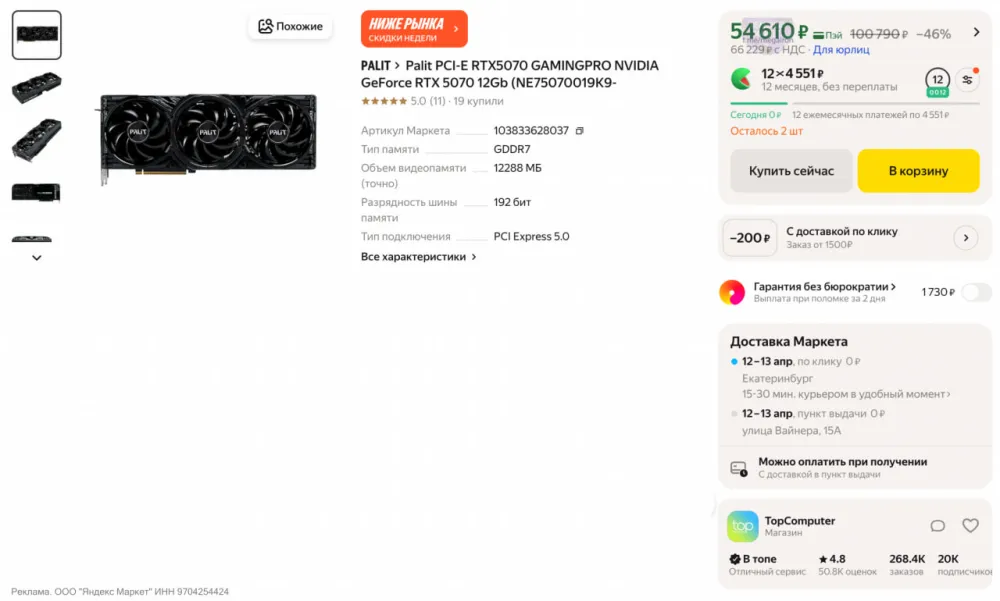1000x601 pixels.
Task: Open the Для юрлиц link
Action: [841, 49]
